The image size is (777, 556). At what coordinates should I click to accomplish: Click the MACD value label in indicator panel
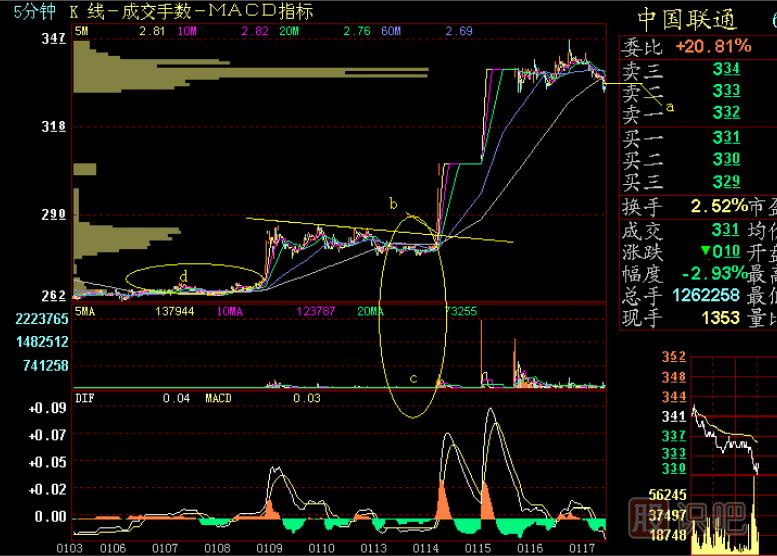(218, 398)
